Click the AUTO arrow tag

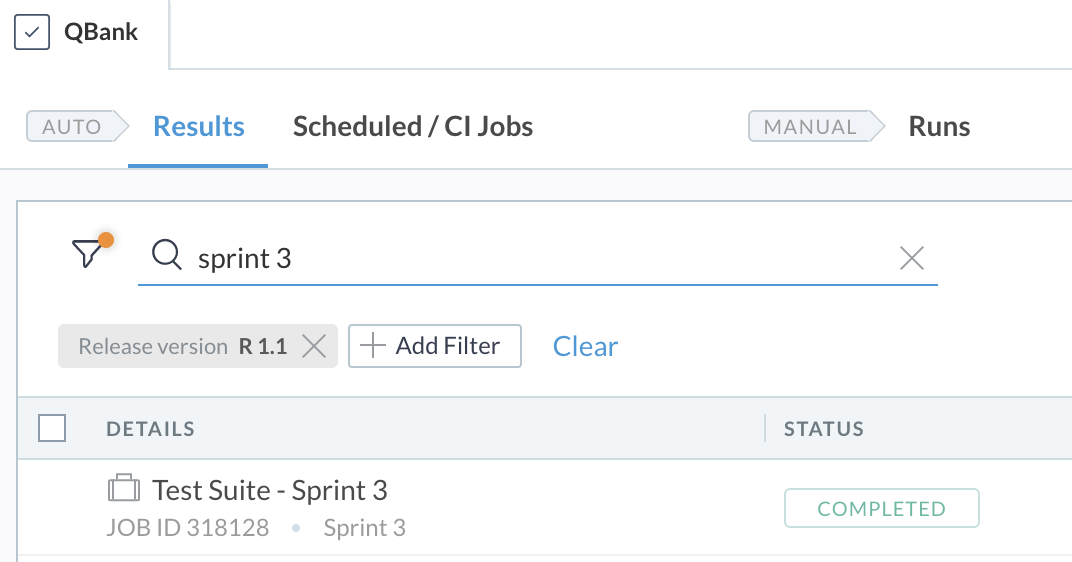tap(77, 126)
